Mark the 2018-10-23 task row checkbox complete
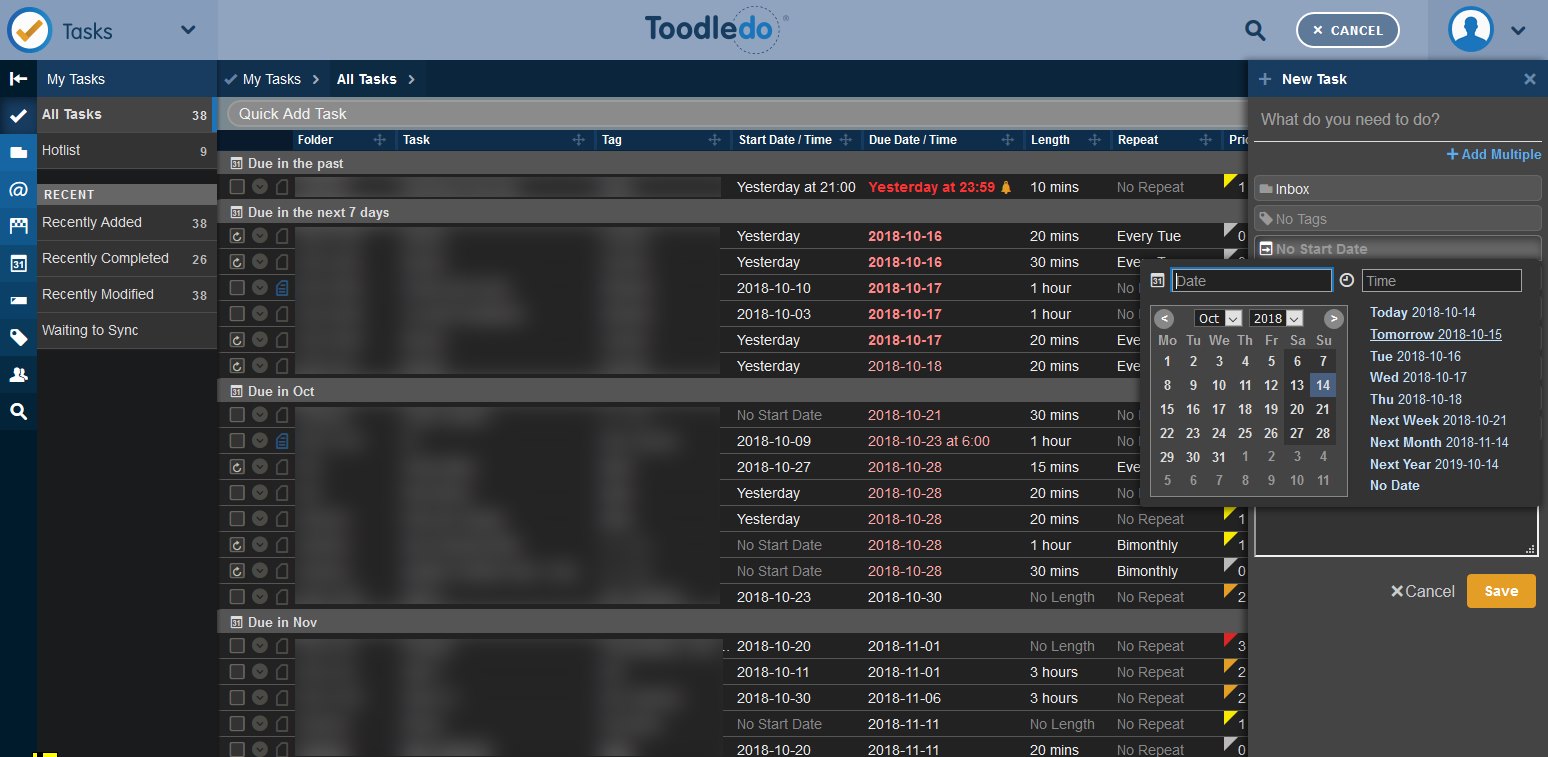This screenshot has width=1548, height=757. [237, 597]
